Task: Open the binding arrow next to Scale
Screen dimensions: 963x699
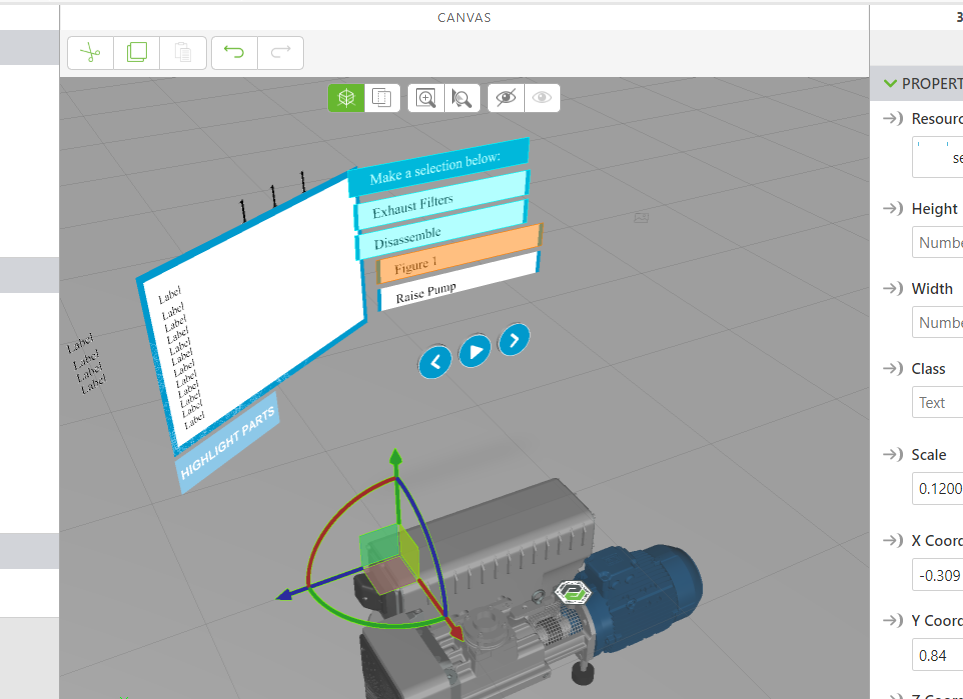Action: (x=892, y=455)
